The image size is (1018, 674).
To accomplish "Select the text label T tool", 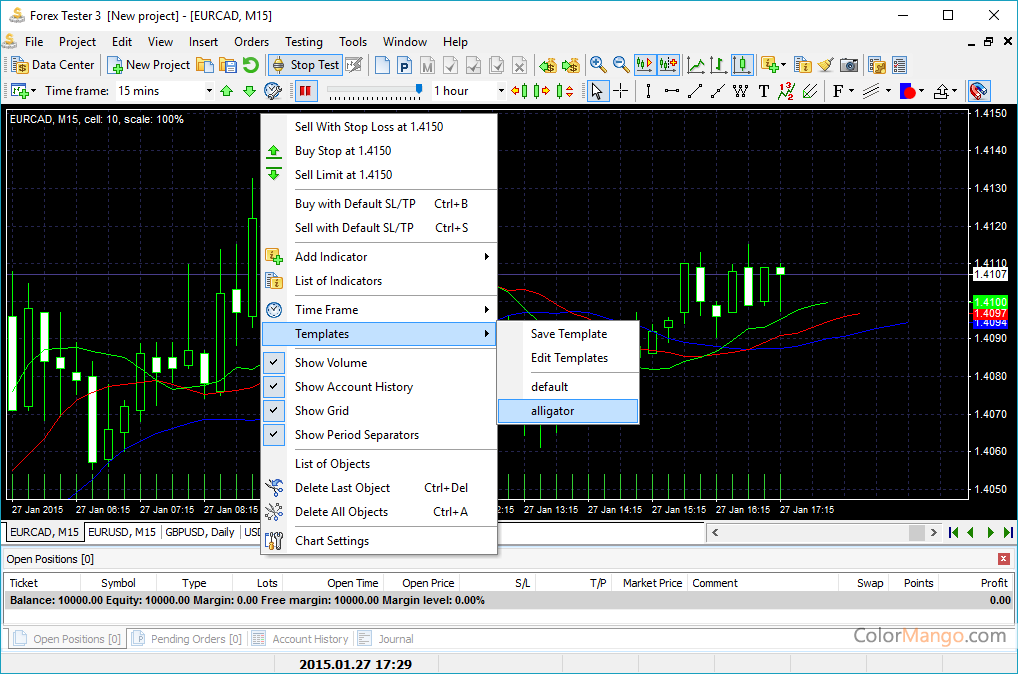I will tap(764, 91).
